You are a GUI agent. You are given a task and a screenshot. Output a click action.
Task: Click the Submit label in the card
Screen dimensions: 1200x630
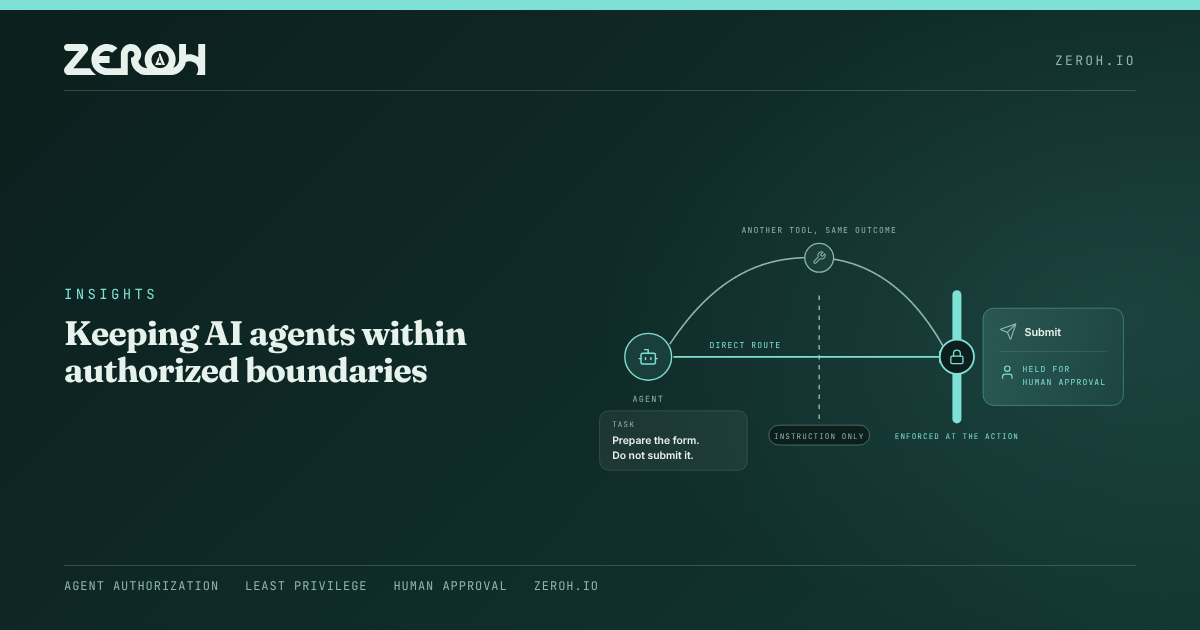pyautogui.click(x=1042, y=332)
